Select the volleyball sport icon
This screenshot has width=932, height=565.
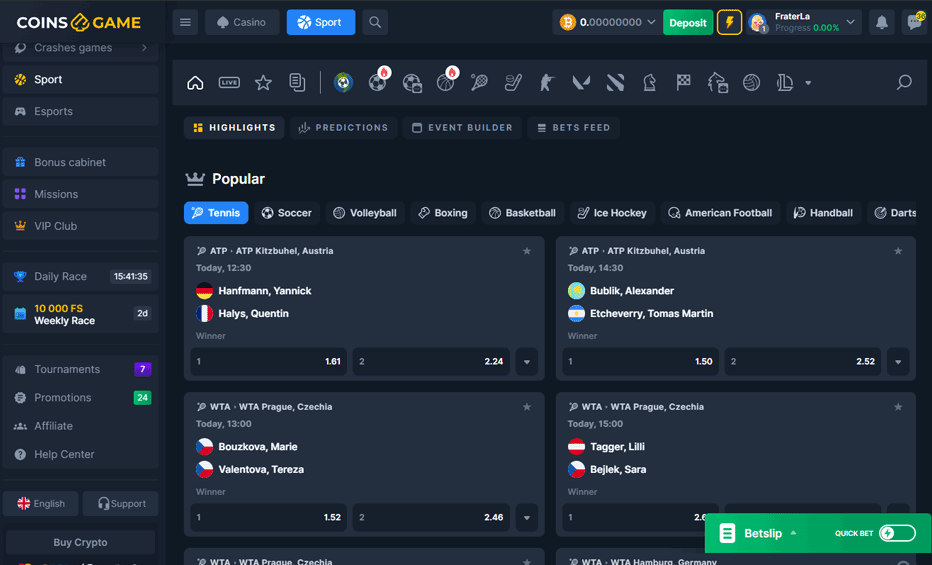tap(751, 83)
